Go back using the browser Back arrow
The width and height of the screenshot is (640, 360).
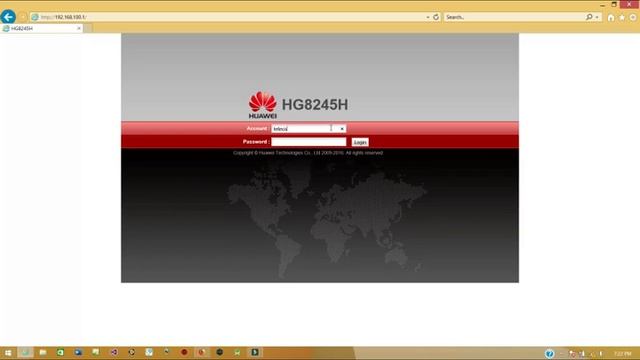tap(8, 17)
